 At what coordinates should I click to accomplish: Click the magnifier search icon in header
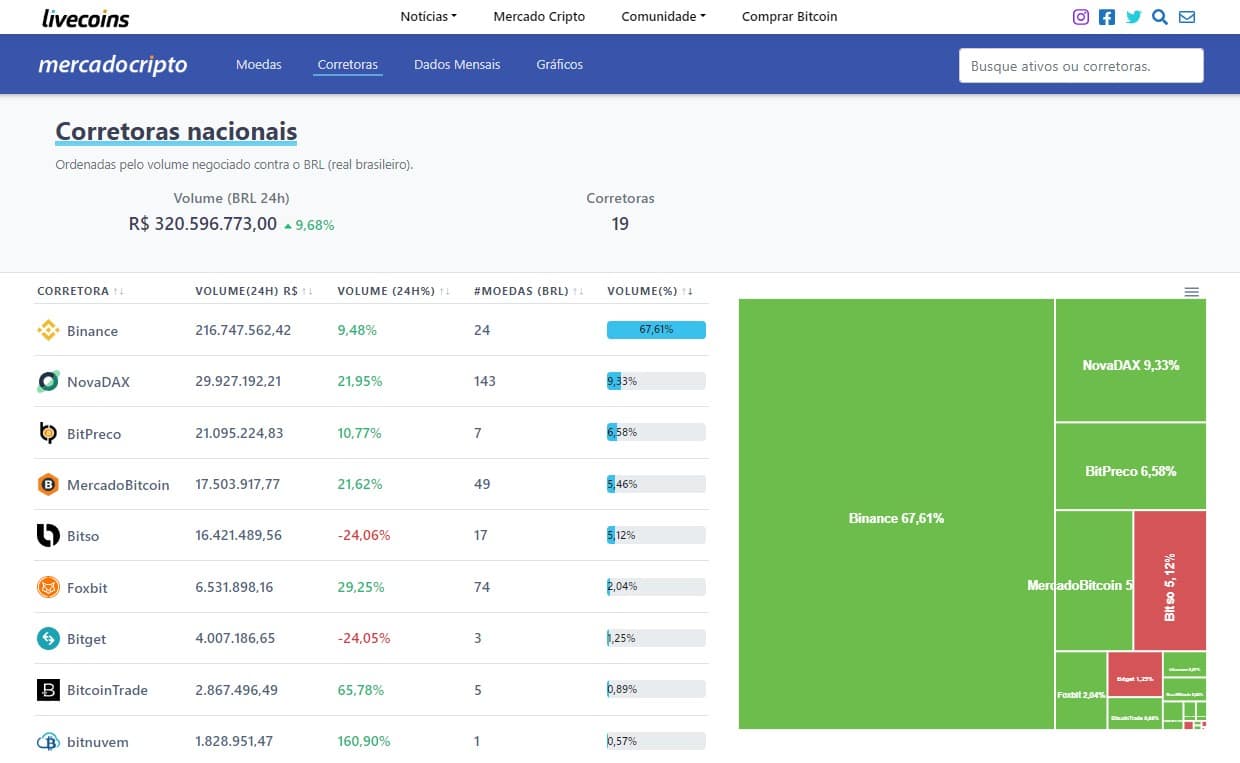tap(1160, 16)
